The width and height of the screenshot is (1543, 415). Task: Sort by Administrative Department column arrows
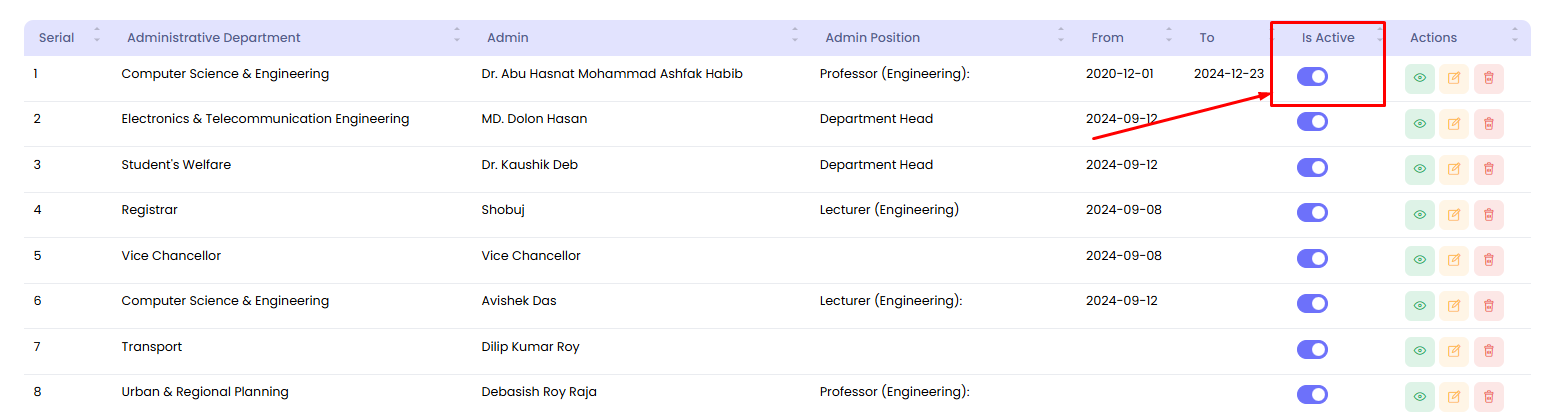tap(457, 37)
